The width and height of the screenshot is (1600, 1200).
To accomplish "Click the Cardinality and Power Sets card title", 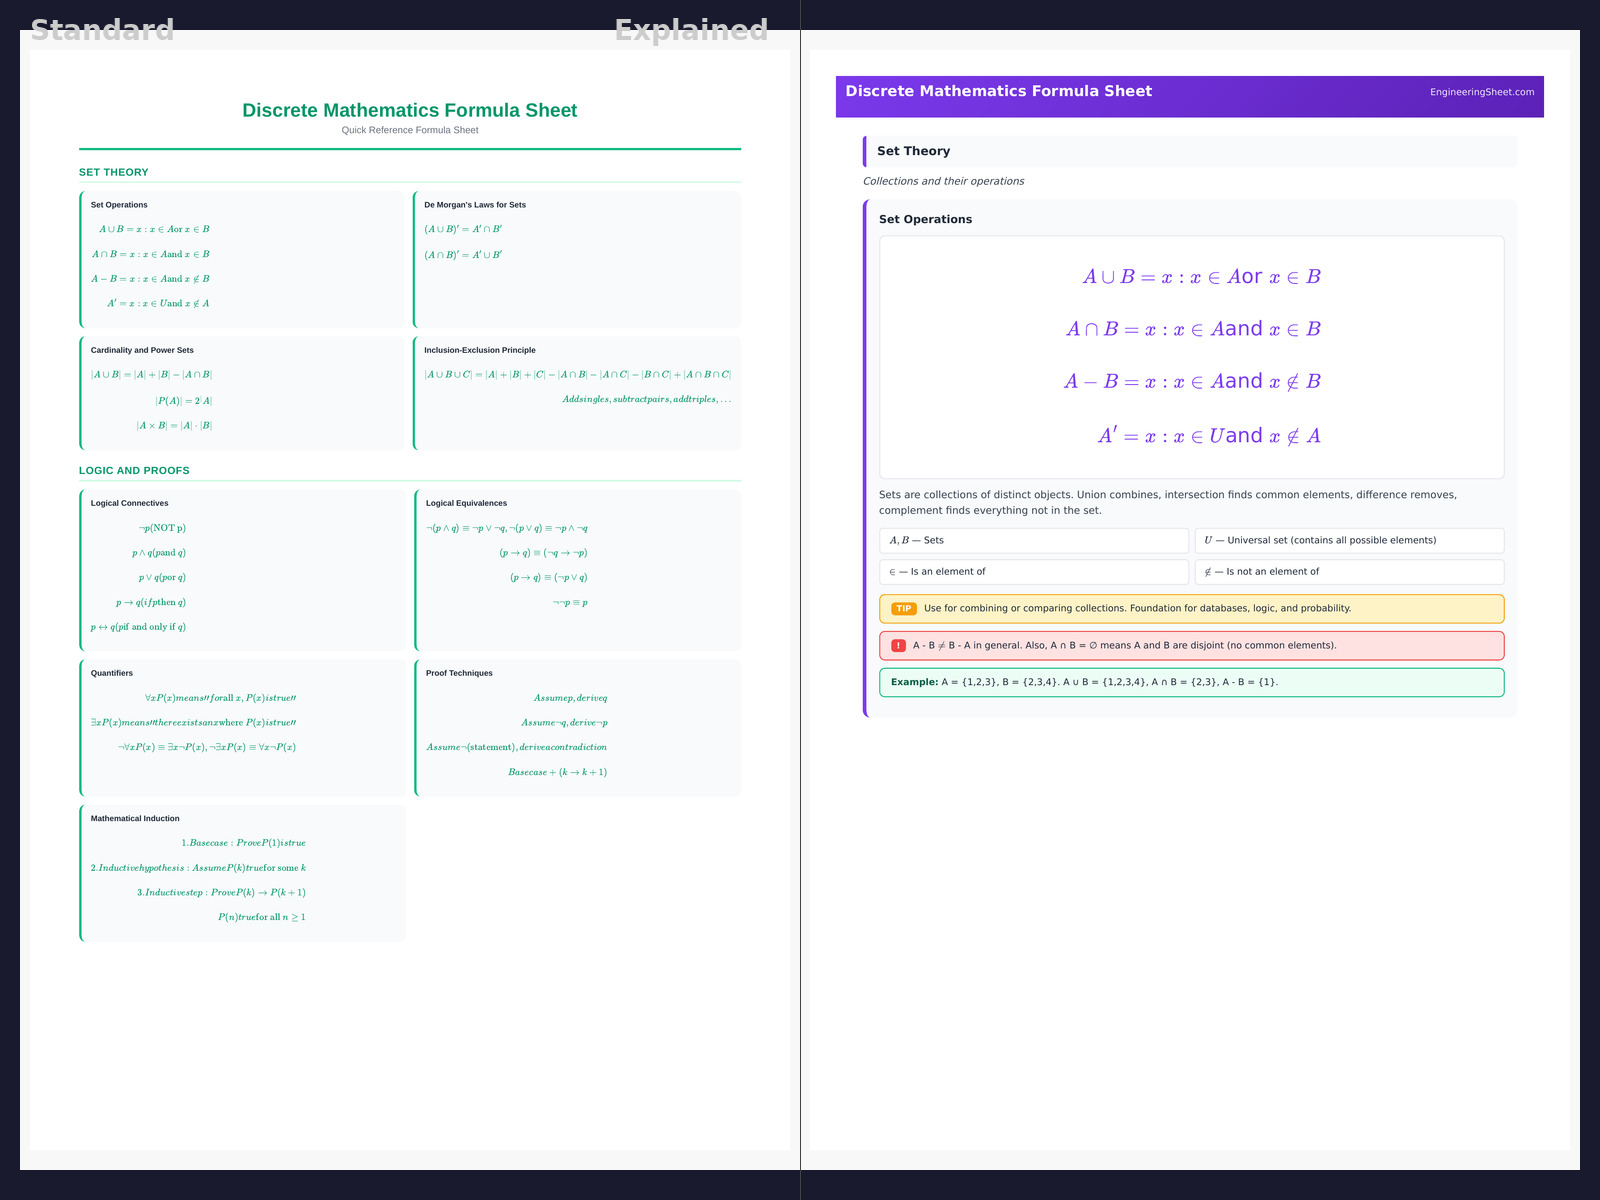I will click(142, 350).
